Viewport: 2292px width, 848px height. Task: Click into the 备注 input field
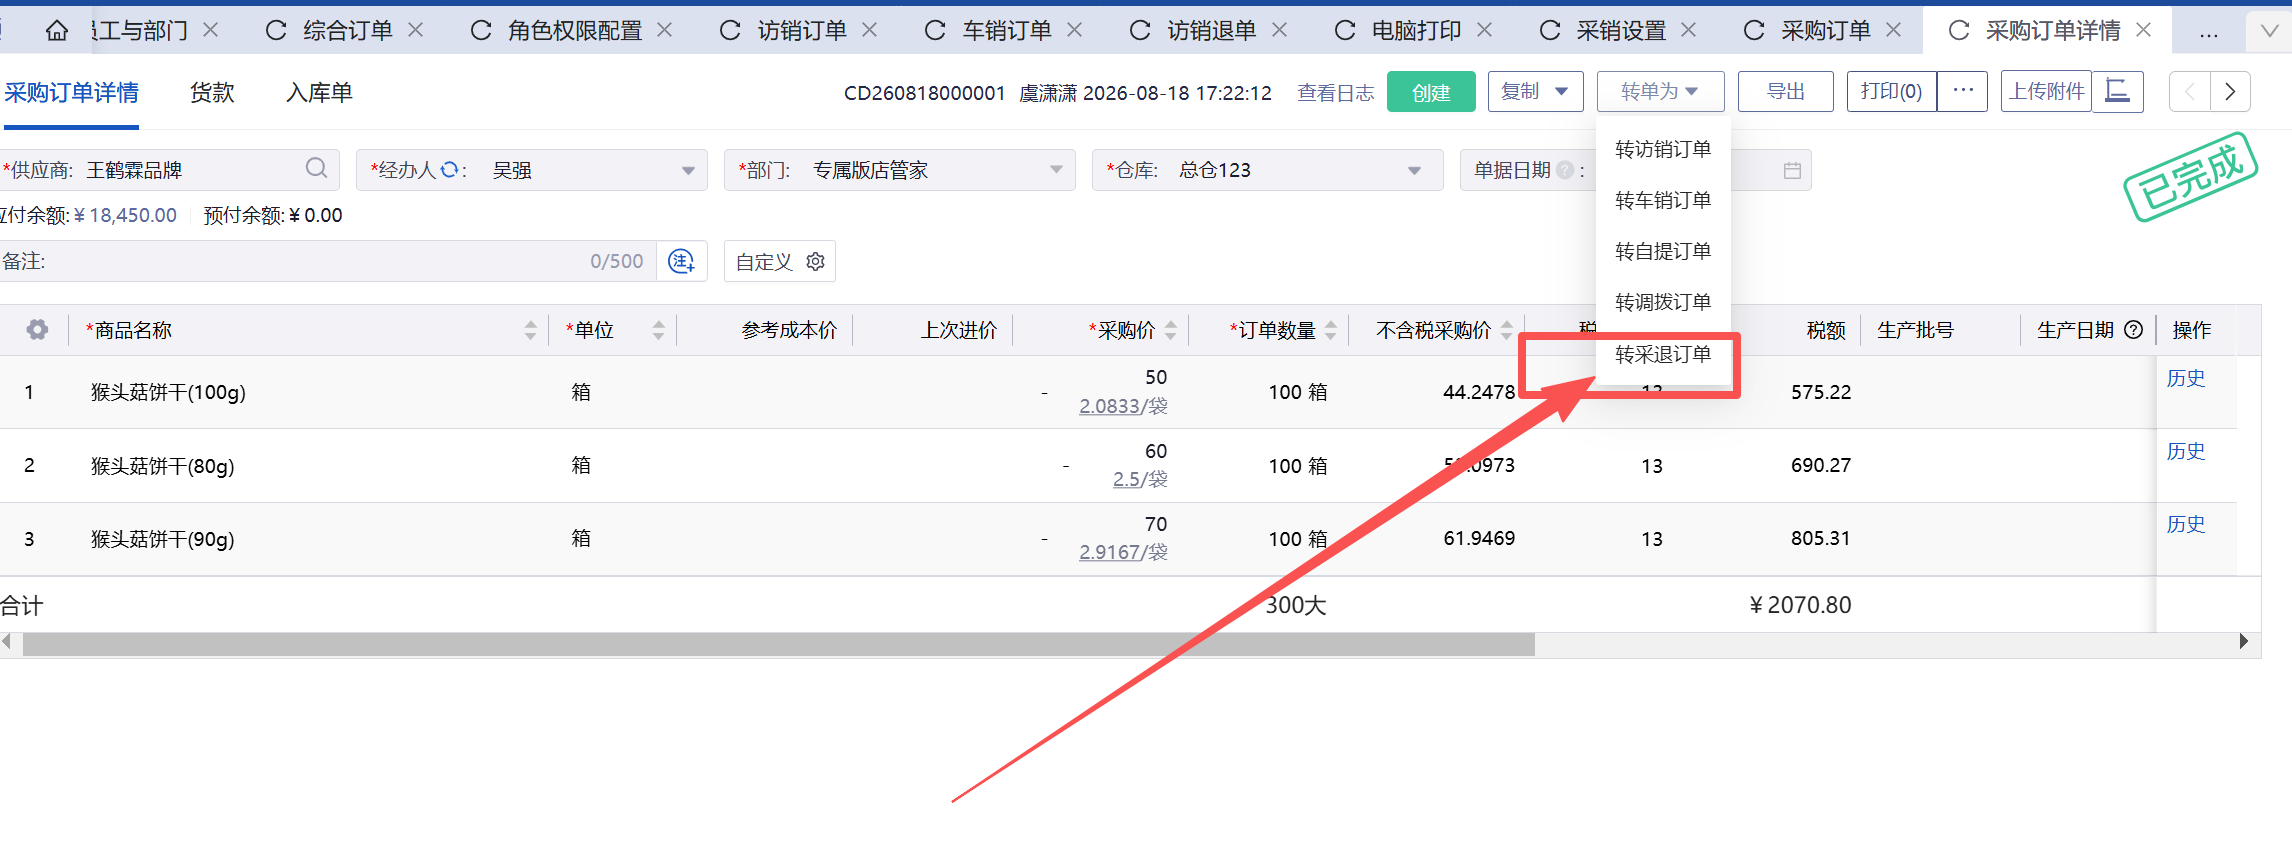pos(328,261)
